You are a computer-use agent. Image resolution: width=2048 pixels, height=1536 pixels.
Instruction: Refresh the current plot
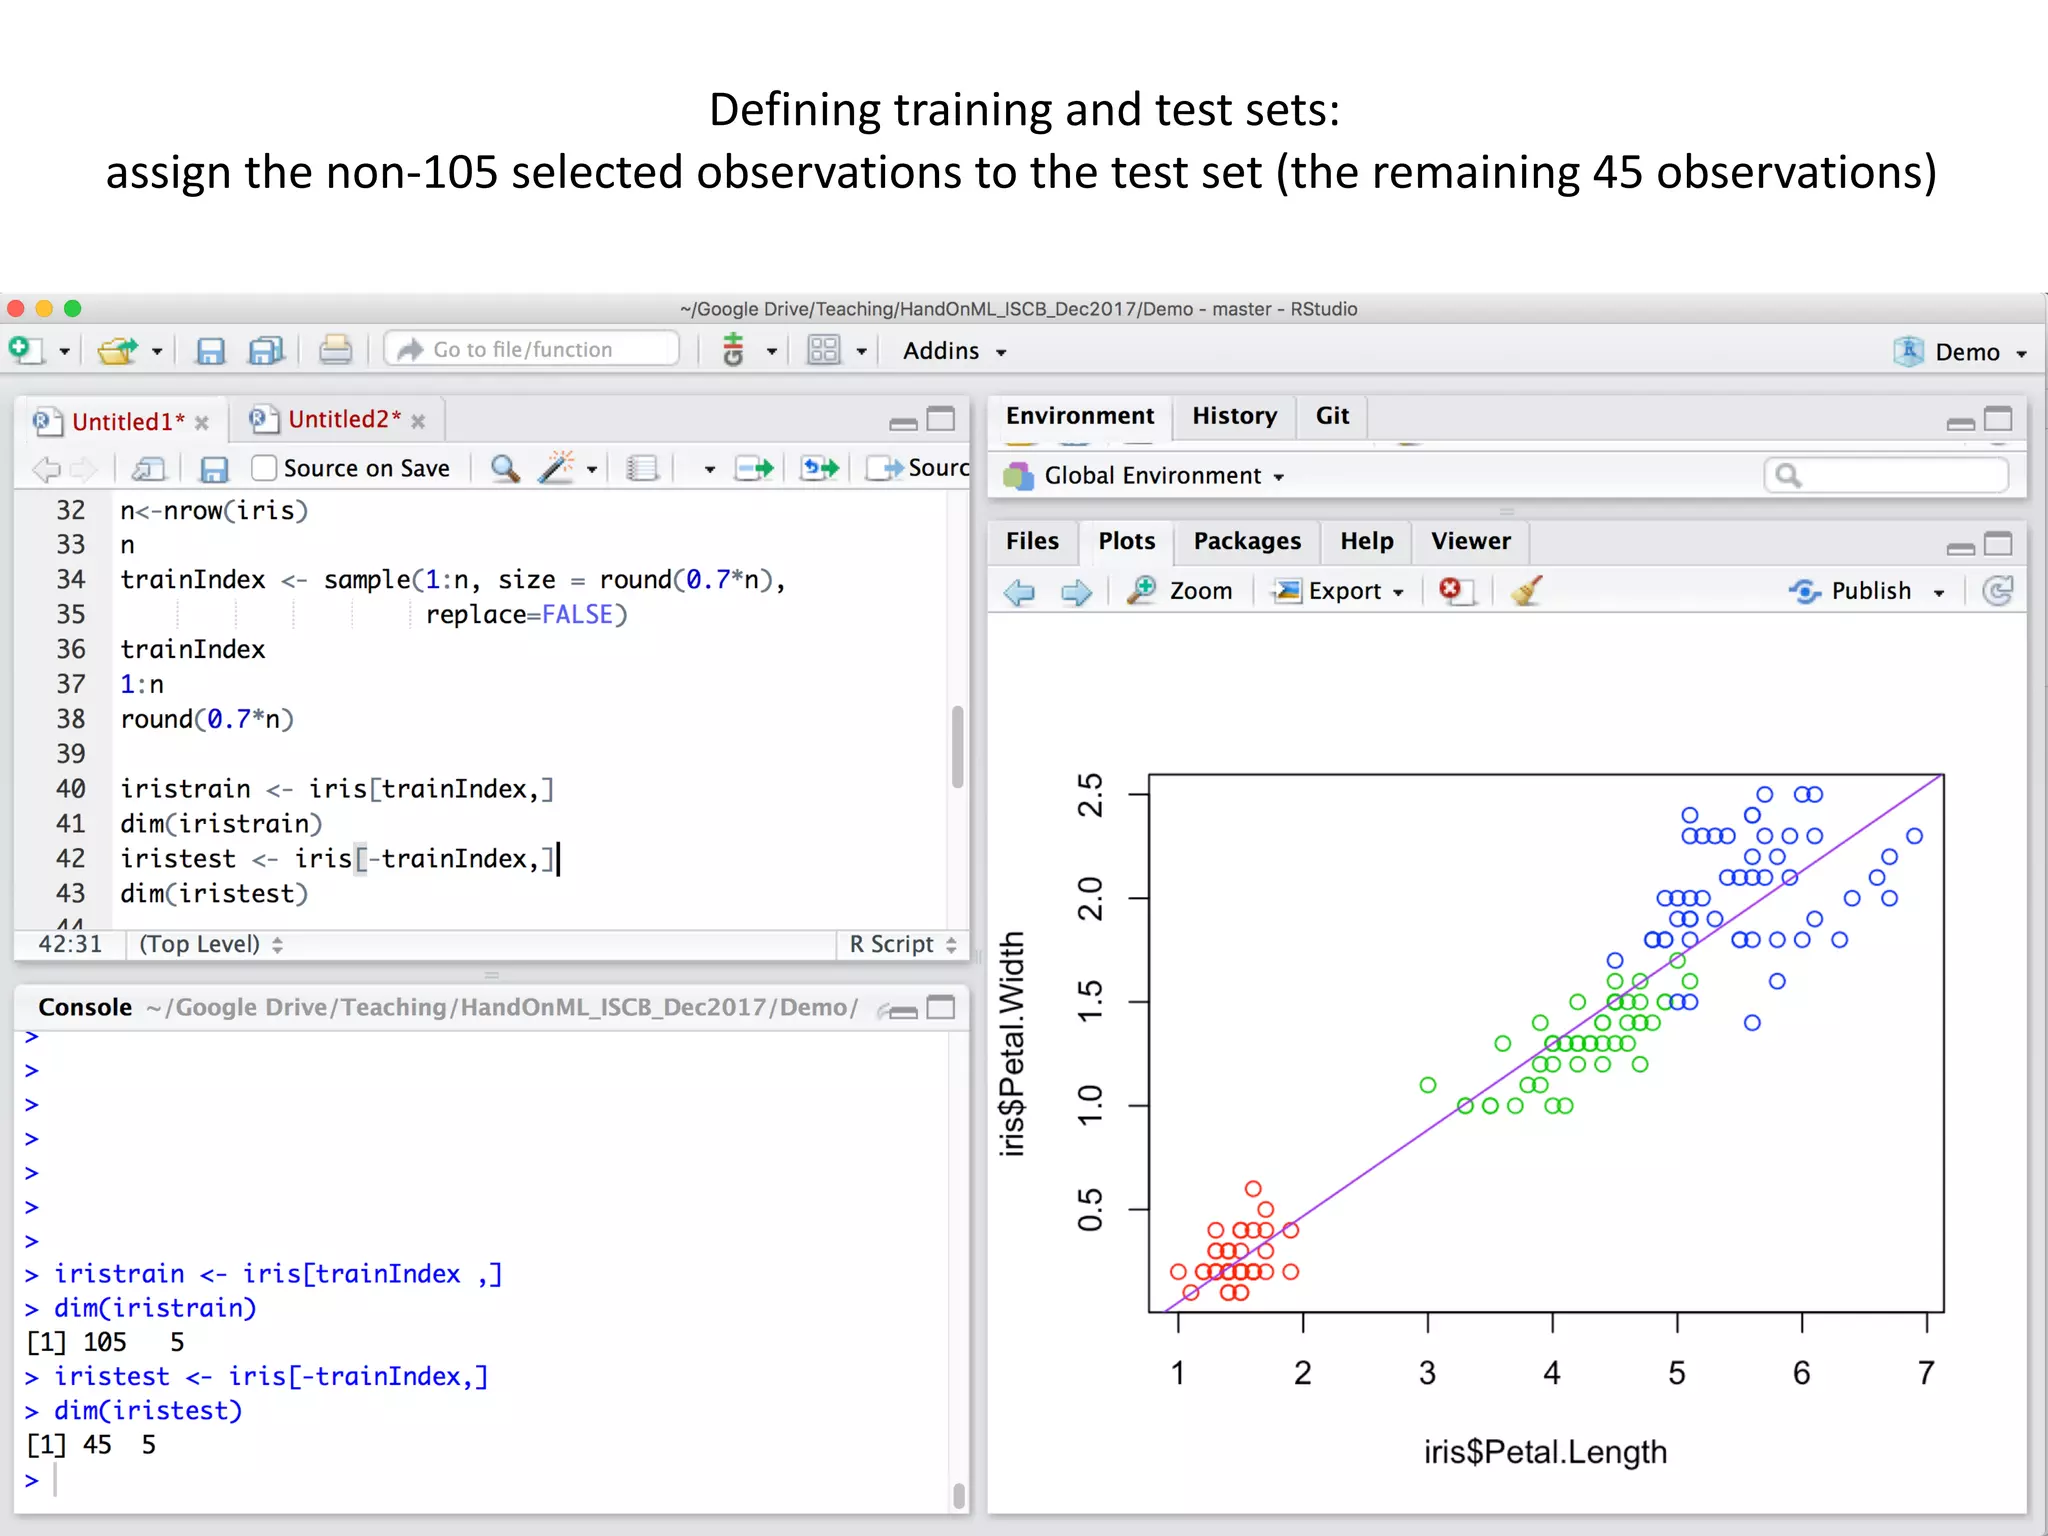coord(1997,591)
